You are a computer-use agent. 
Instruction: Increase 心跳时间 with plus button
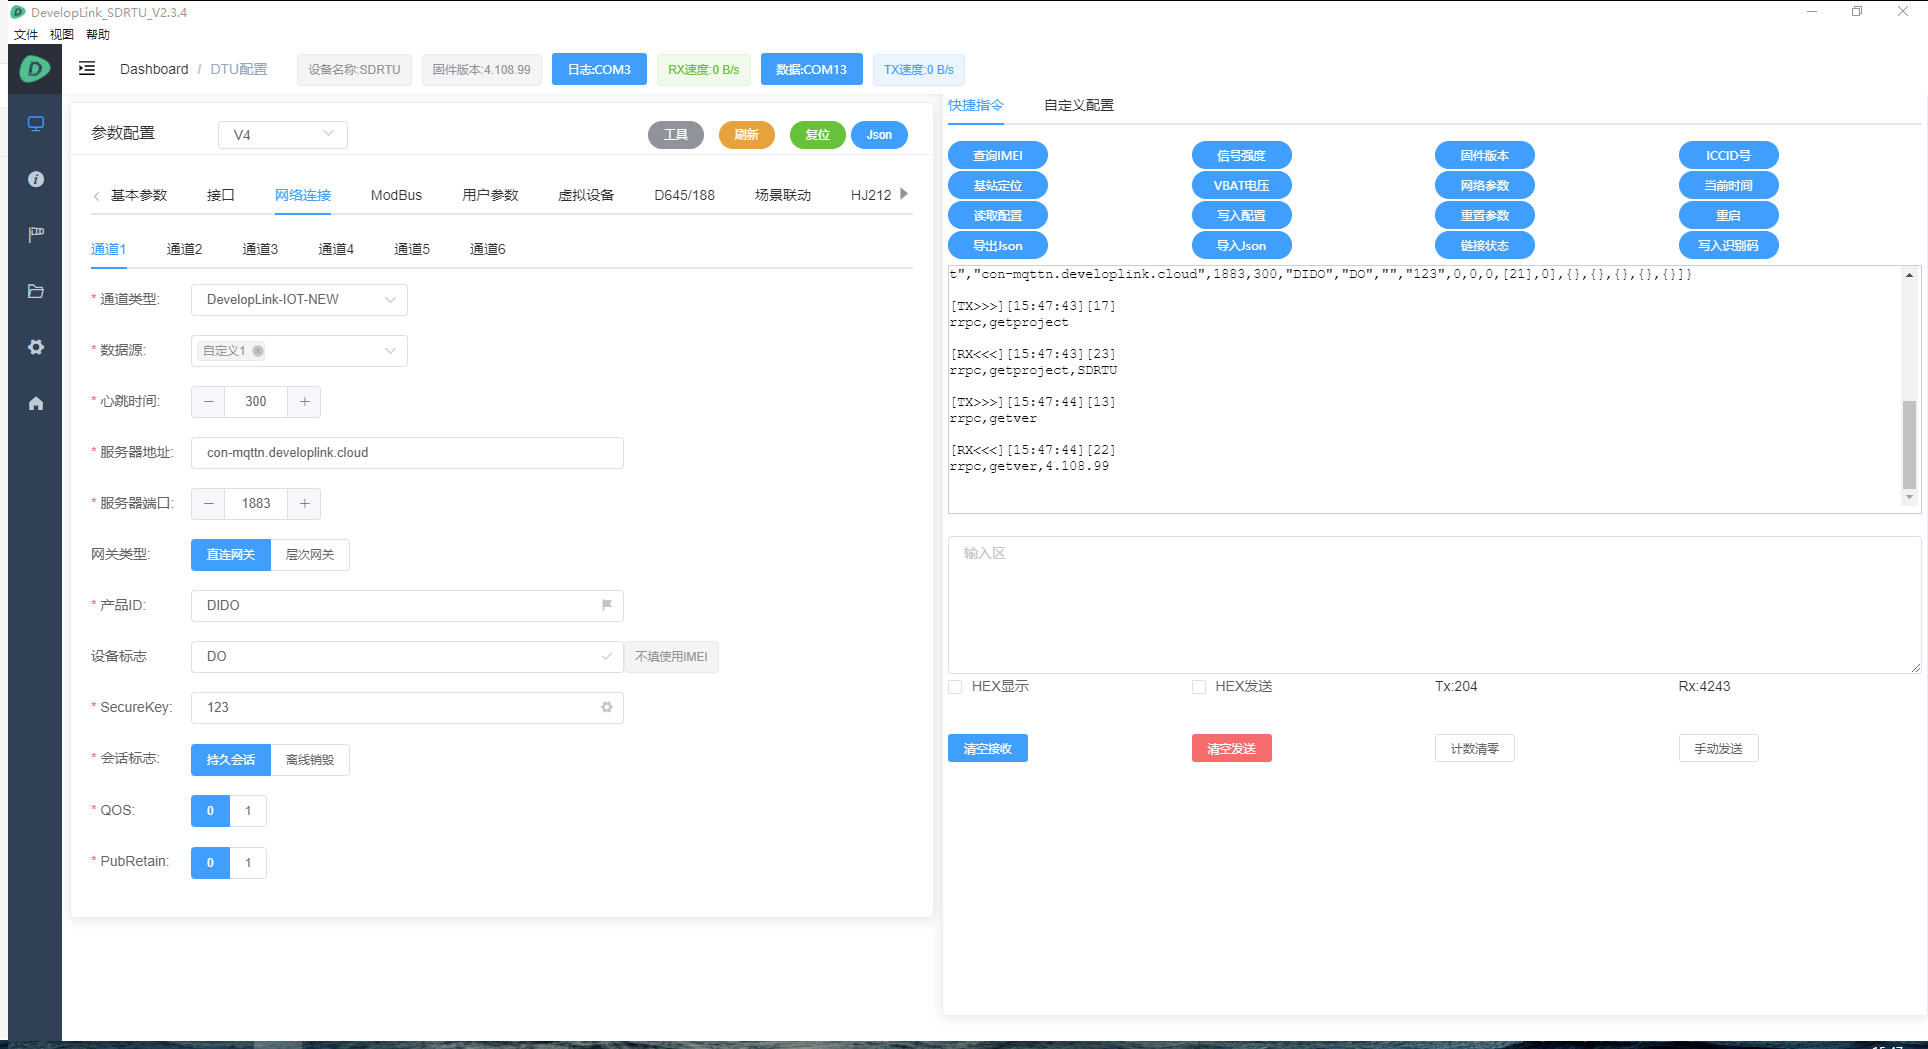pos(304,401)
